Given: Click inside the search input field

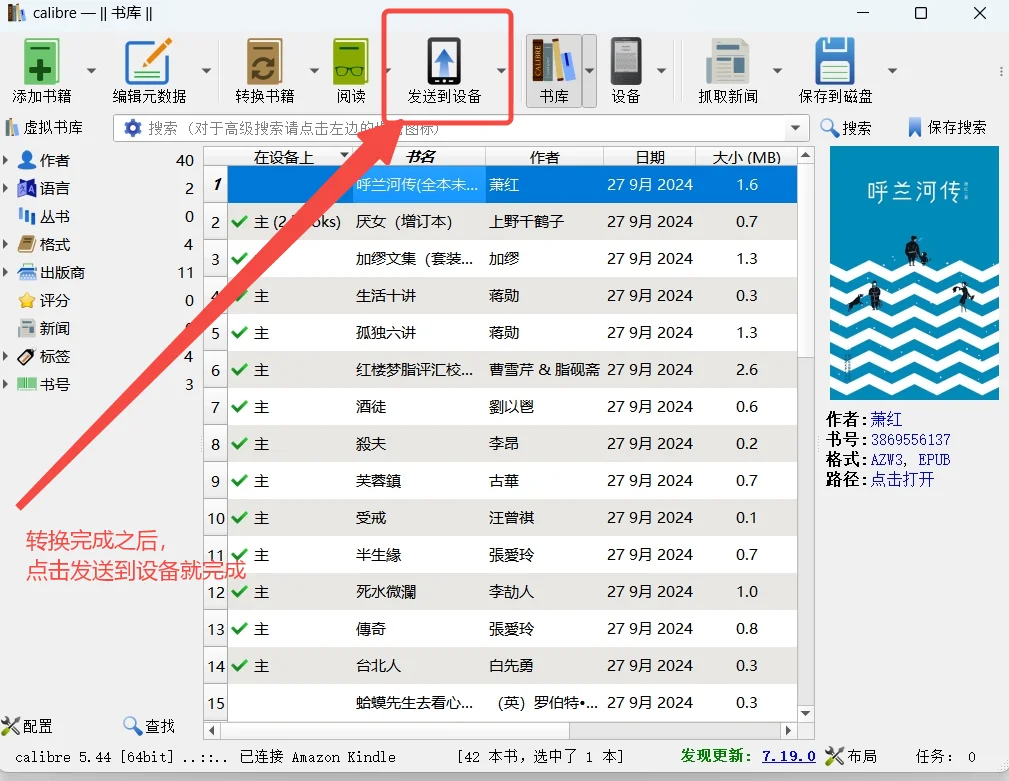Looking at the screenshot, I should (463, 128).
